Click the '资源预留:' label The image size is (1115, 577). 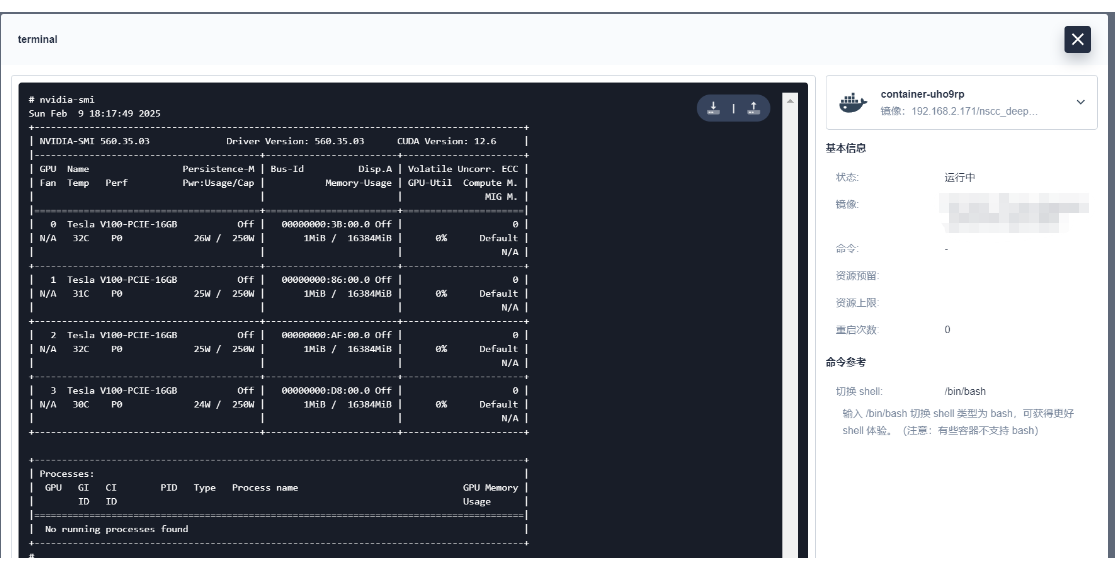[x=857, y=275]
